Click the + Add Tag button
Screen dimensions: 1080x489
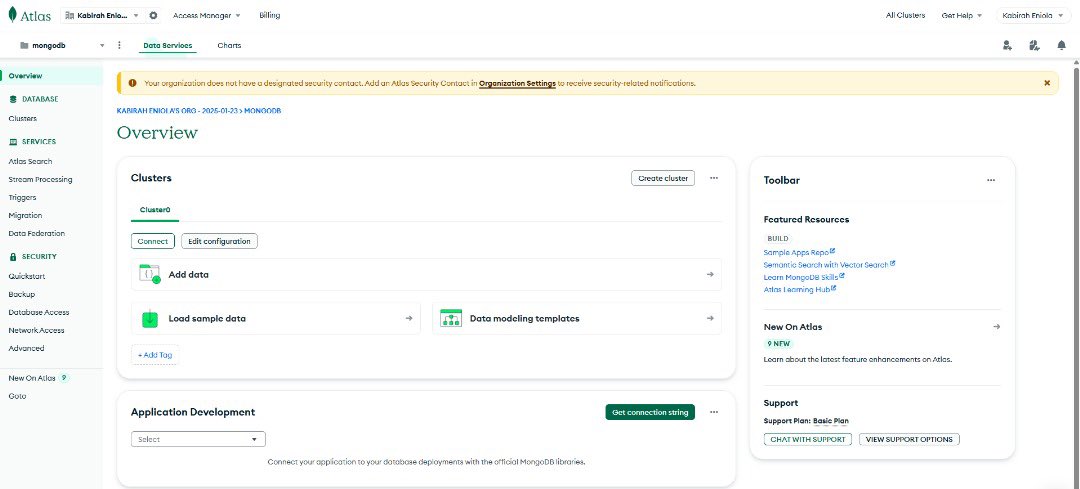[155, 355]
